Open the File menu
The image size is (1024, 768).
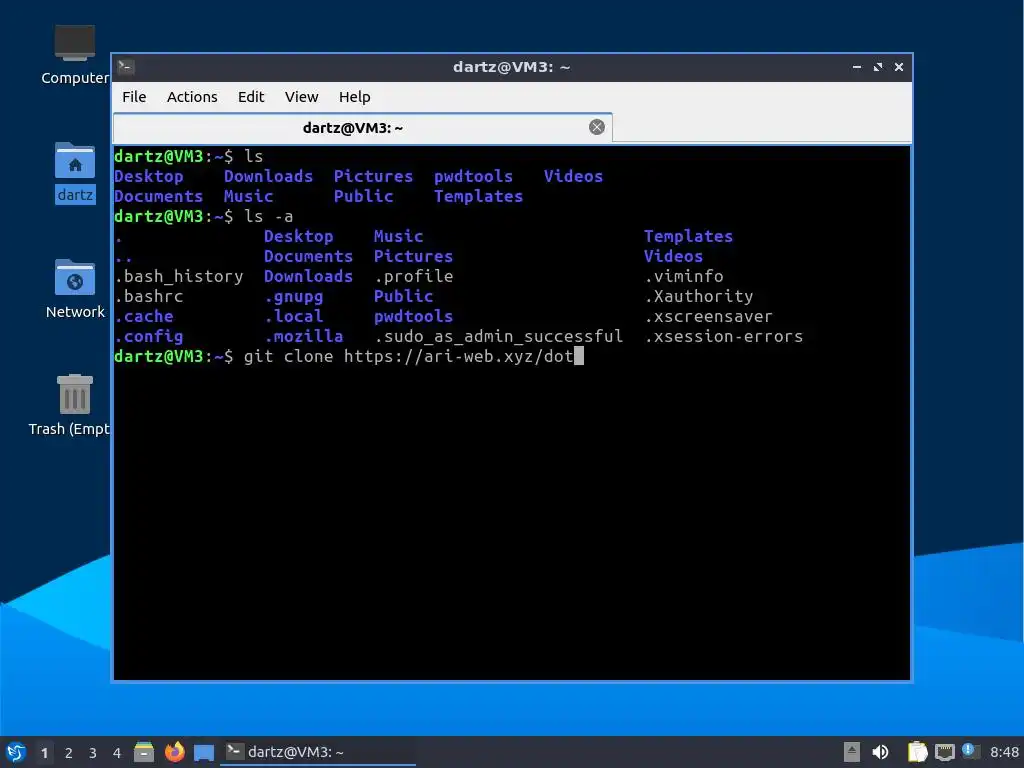(x=134, y=97)
